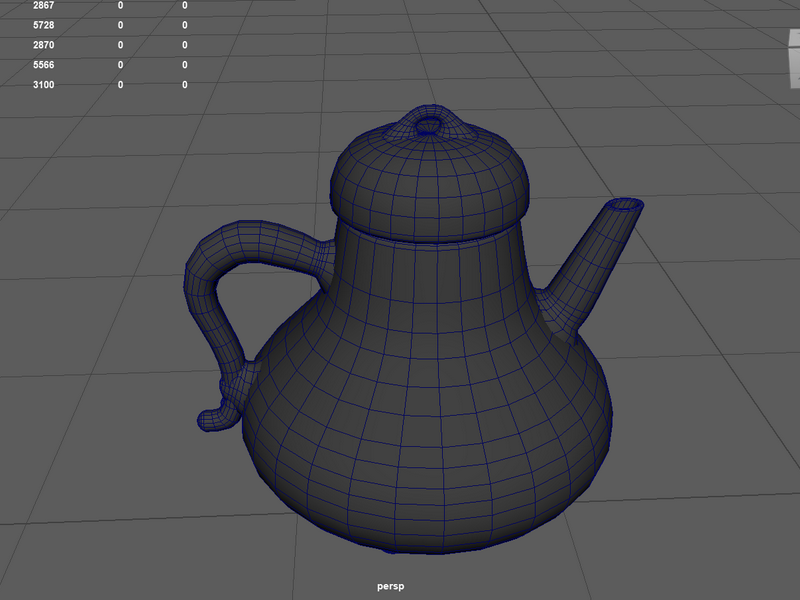Click the 3100 count value
800x600 pixels.
pos(43,85)
